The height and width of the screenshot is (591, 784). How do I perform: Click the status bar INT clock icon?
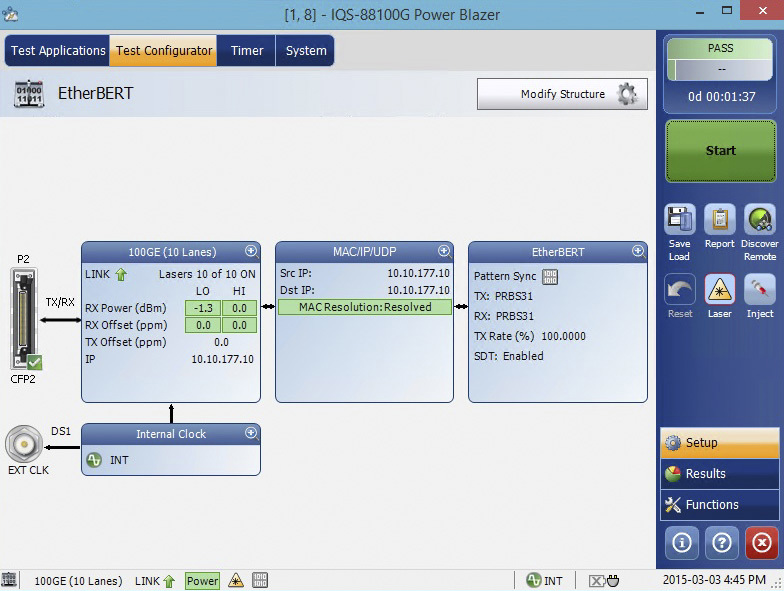pos(534,580)
